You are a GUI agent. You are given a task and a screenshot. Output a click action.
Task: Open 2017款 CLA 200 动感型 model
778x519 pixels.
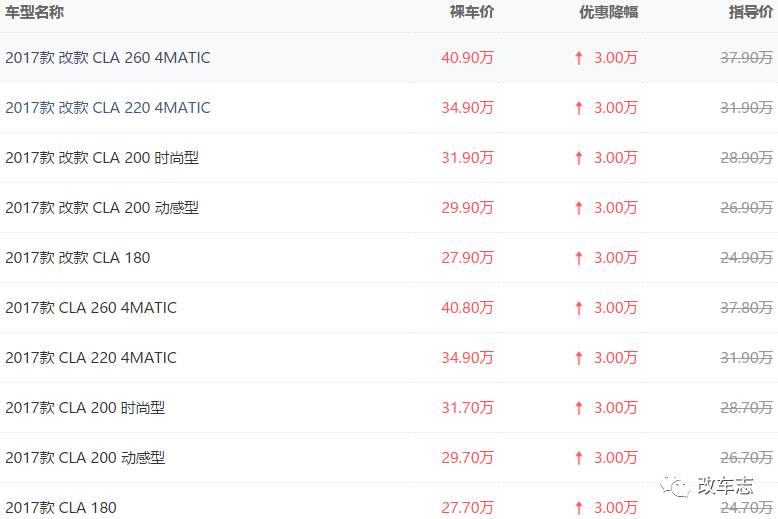[x=85, y=458]
